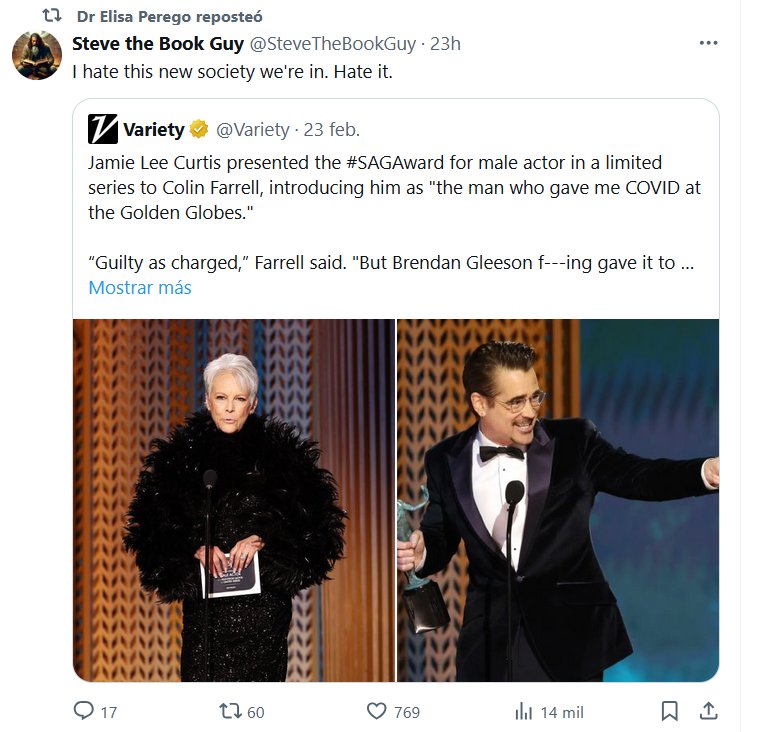
Task: Open Colin Farrell photo with trophy
Action: pos(558,500)
